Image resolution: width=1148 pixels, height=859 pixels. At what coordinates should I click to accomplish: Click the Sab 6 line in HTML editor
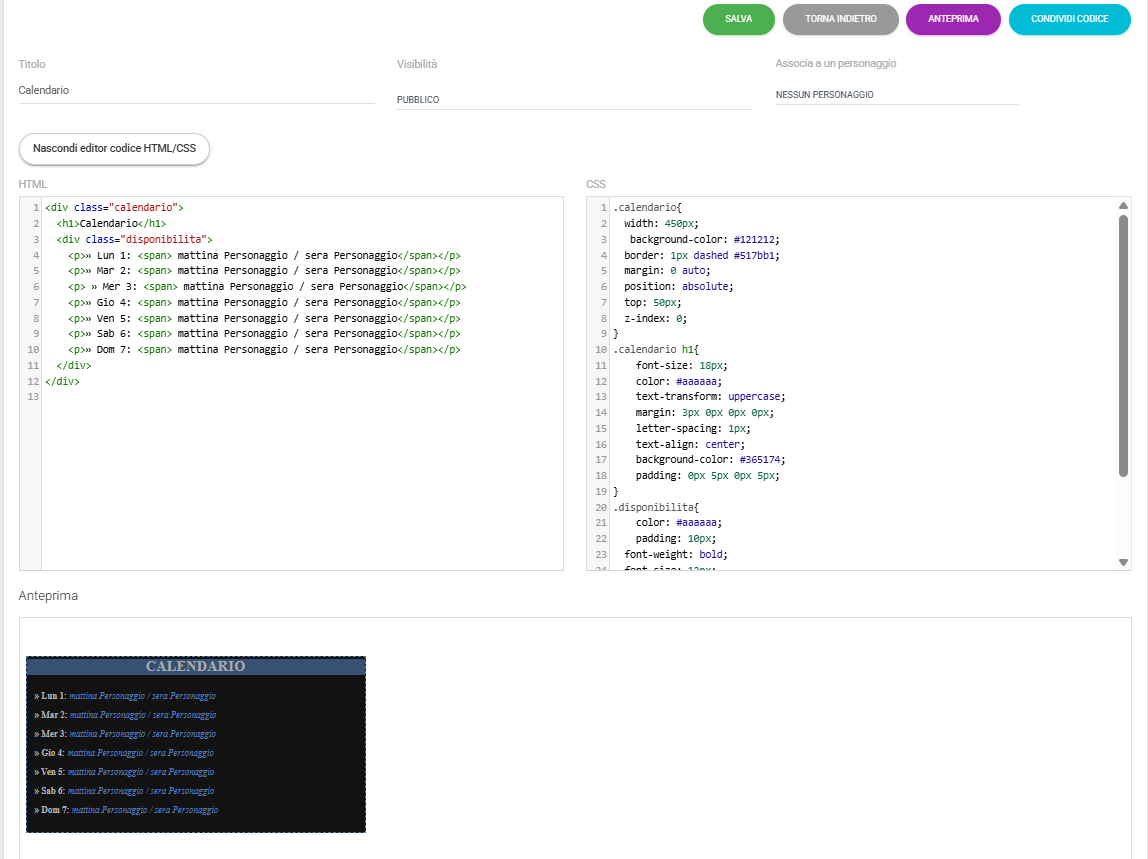pos(264,334)
